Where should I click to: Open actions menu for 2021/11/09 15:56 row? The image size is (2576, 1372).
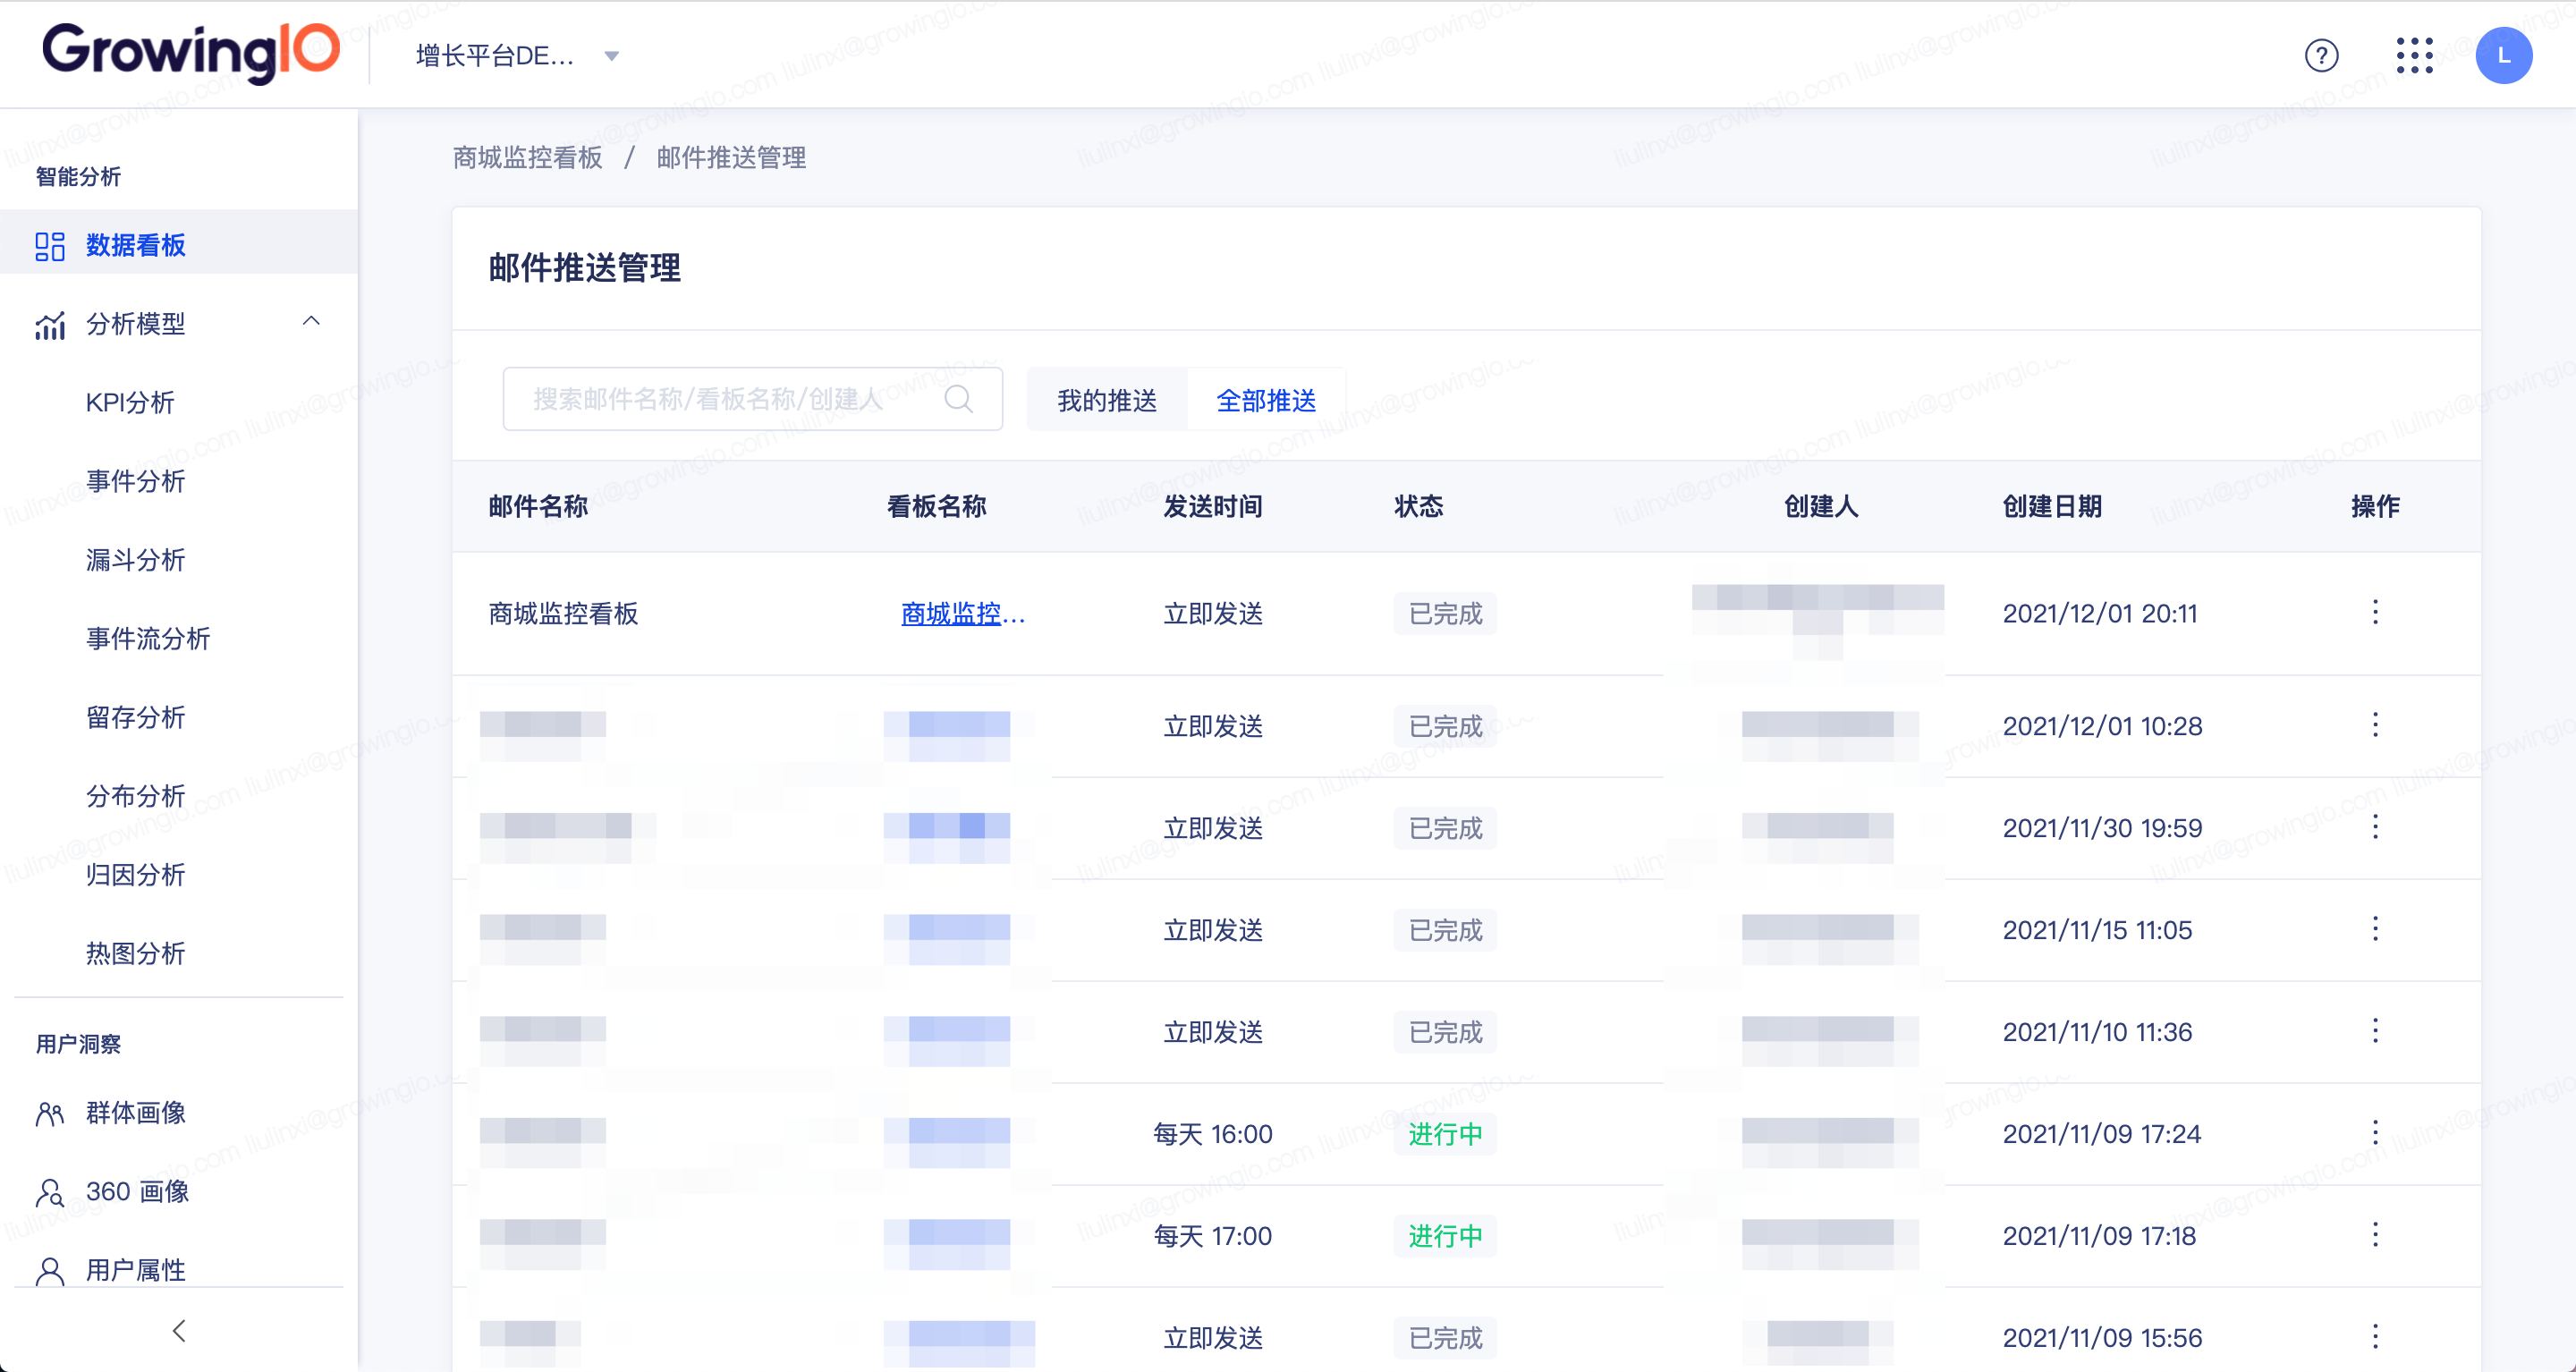2375,1337
